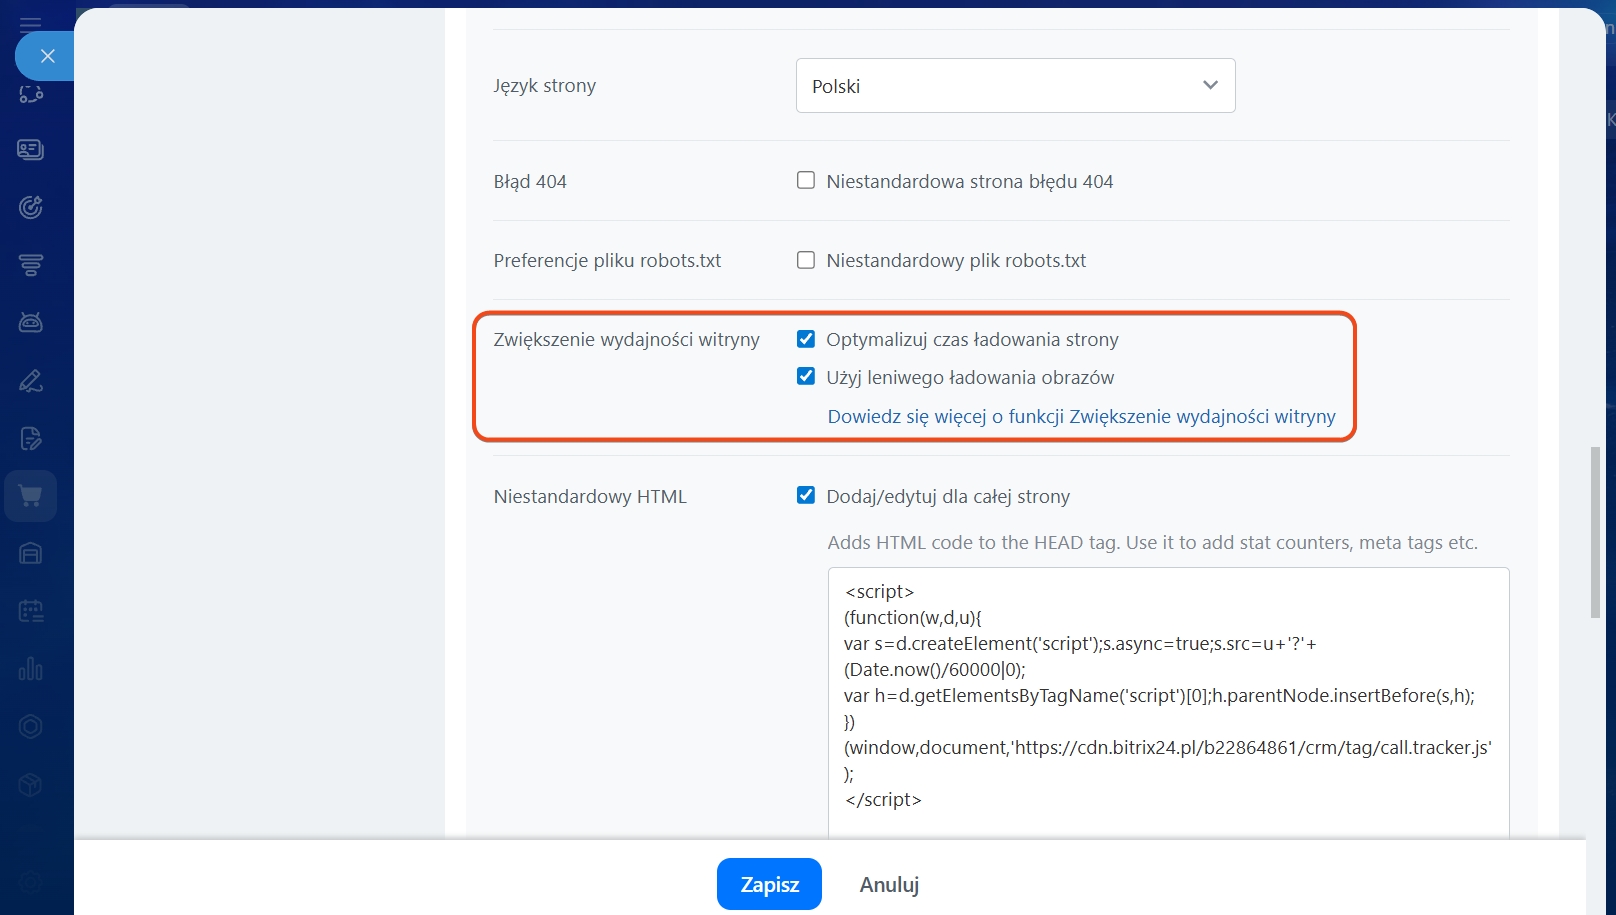This screenshot has width=1616, height=915.
Task: Open the Język strony dropdown
Action: pos(1015,86)
